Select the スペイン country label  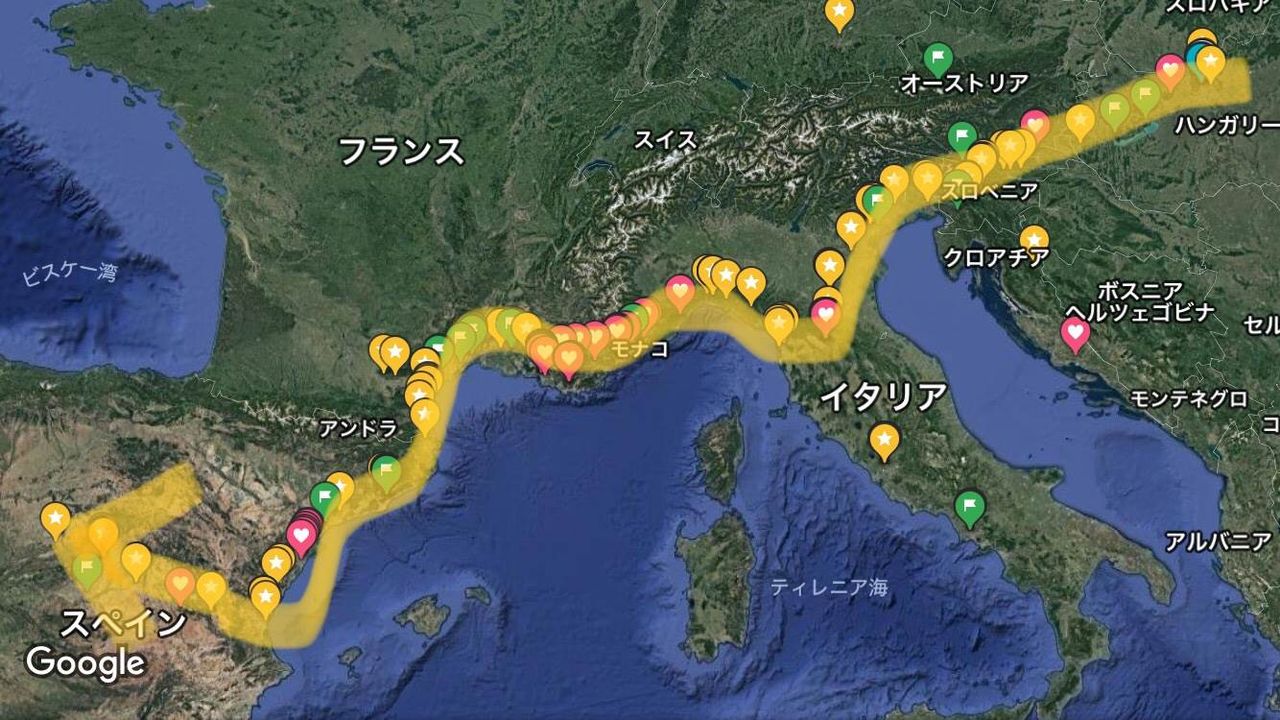tap(123, 624)
